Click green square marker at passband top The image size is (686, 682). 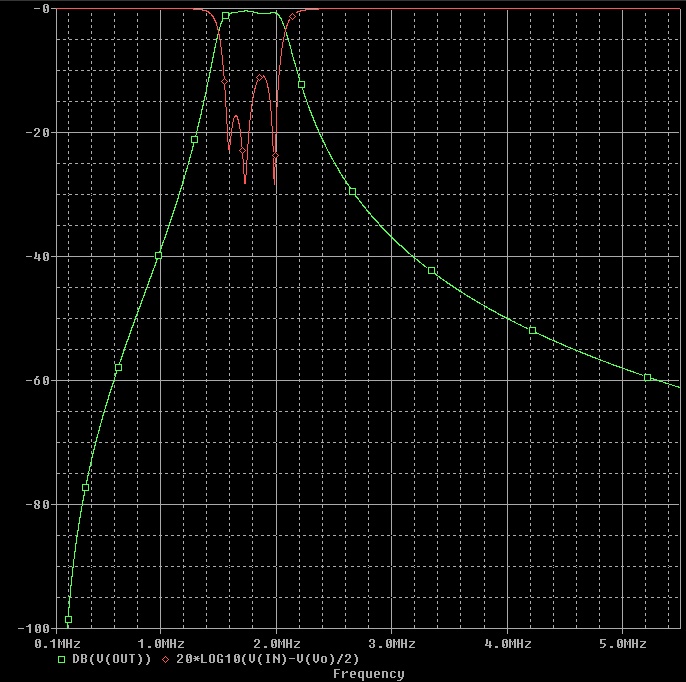click(225, 16)
